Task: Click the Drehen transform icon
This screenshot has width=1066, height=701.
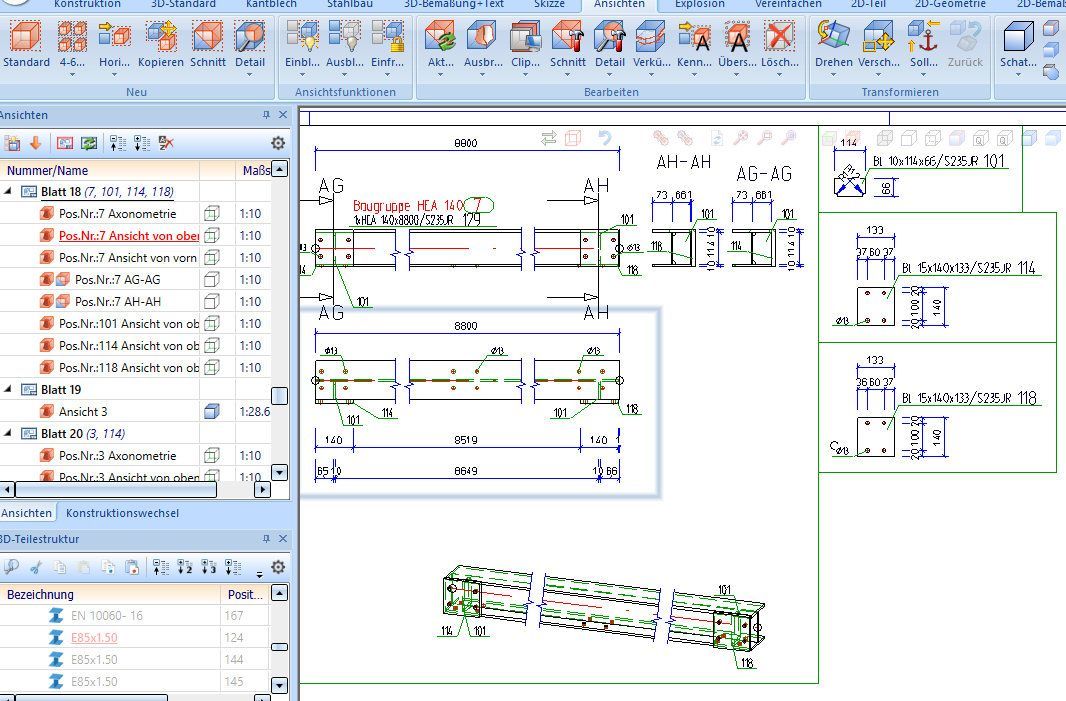Action: coord(833,38)
